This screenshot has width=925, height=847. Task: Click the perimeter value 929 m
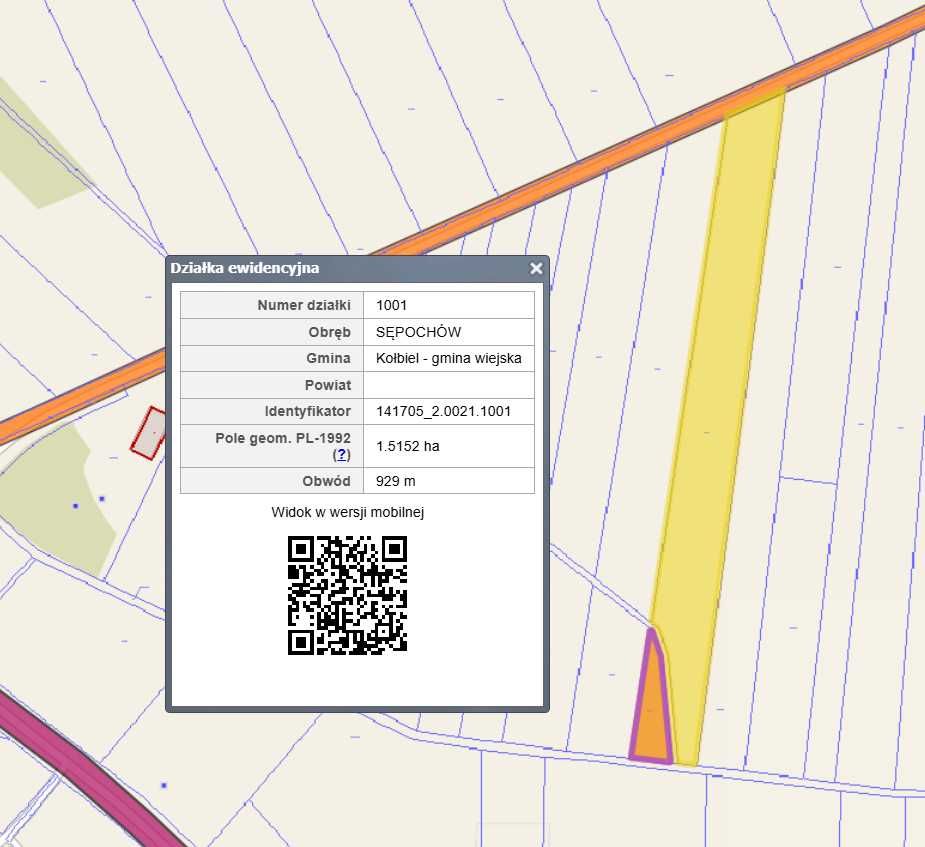pyautogui.click(x=395, y=481)
